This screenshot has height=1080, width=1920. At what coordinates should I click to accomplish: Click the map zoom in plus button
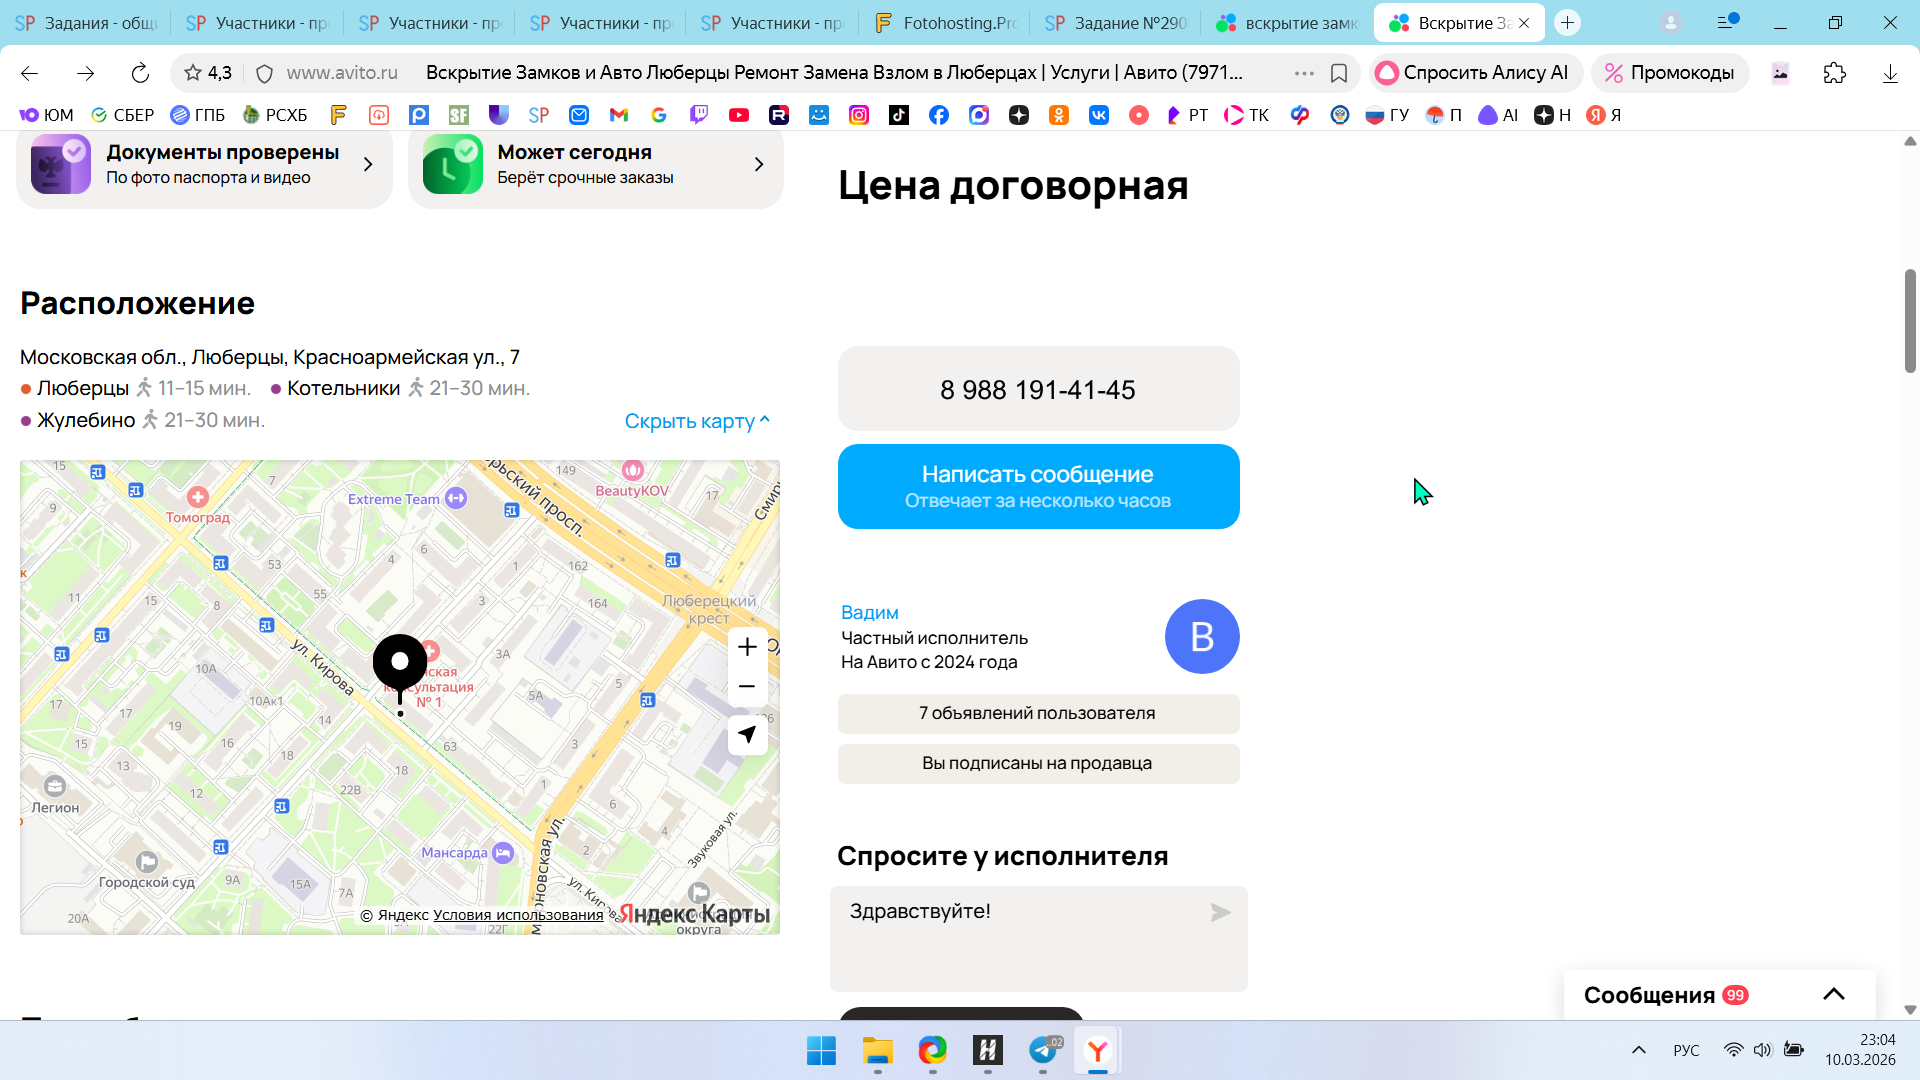[746, 647]
